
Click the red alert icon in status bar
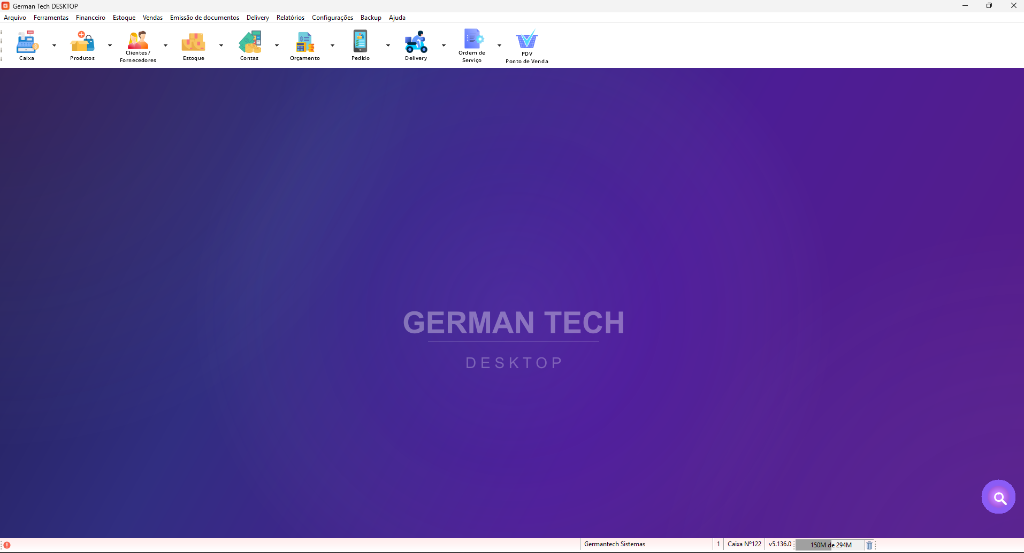(7, 545)
